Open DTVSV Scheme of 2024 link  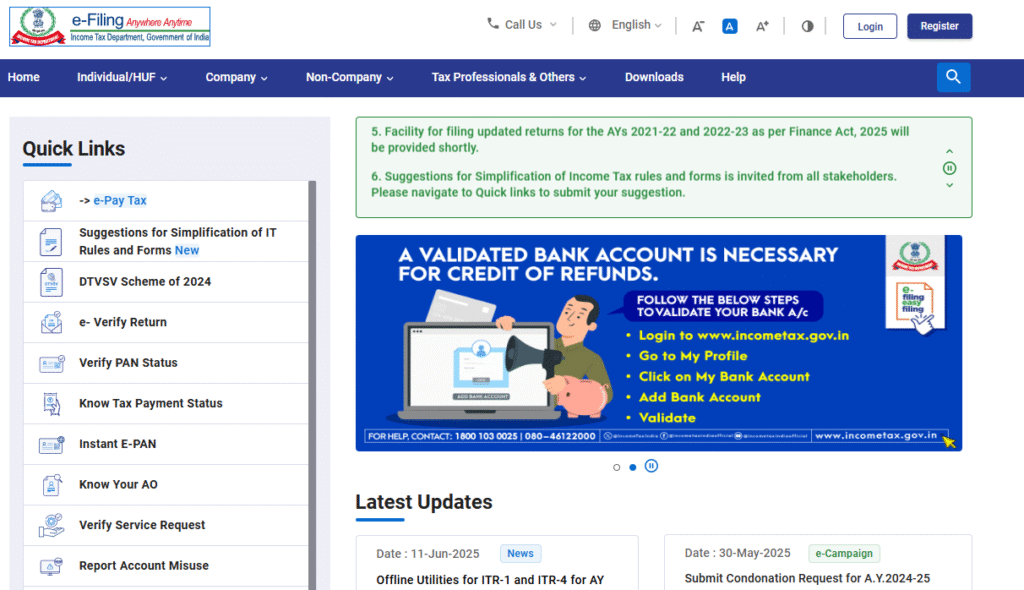click(145, 282)
